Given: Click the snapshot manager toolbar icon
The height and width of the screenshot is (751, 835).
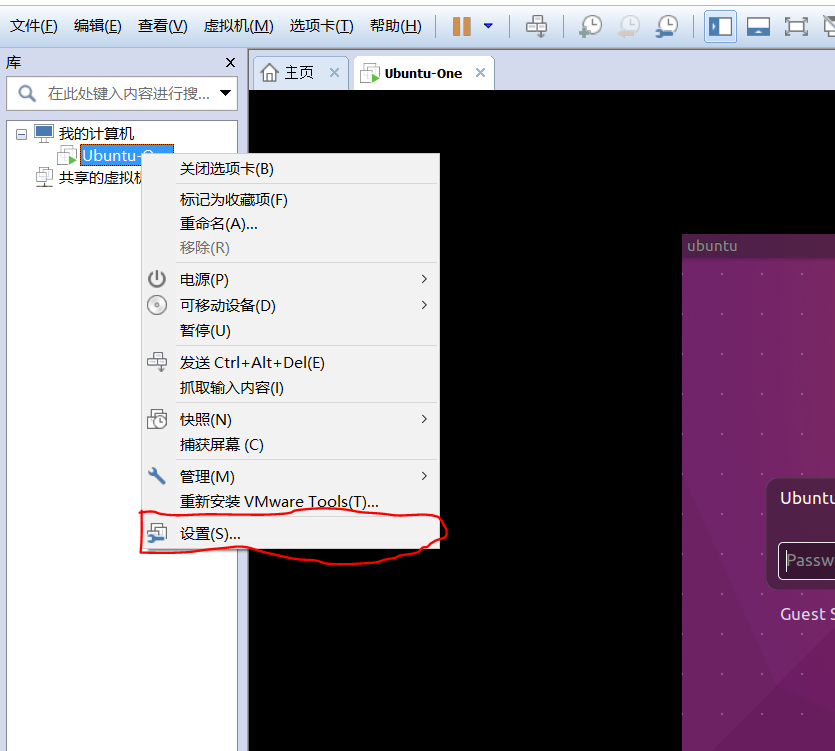Looking at the screenshot, I should point(667,26).
